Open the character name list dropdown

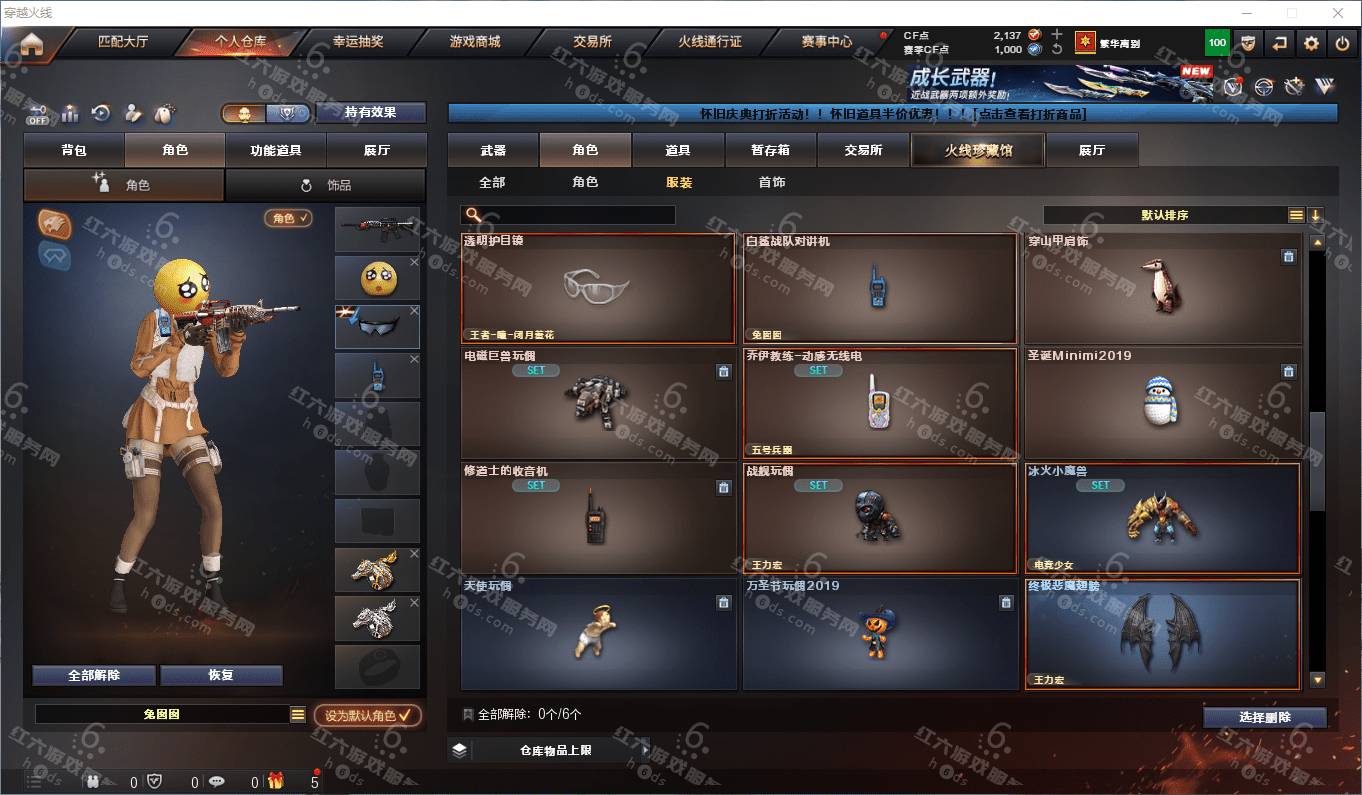tap(298, 714)
